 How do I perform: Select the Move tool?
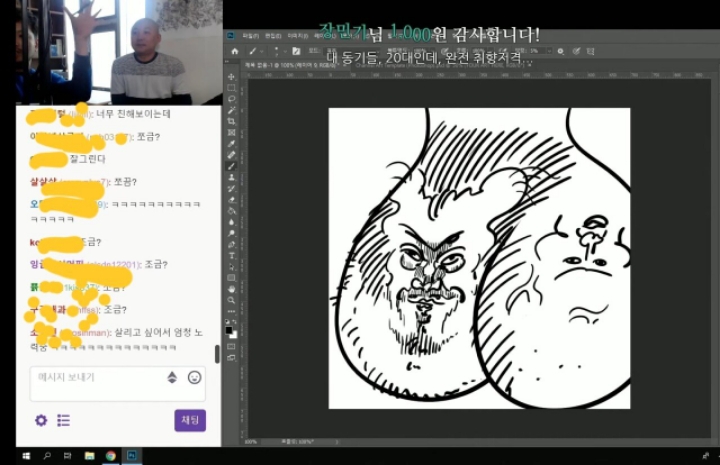tap(231, 77)
